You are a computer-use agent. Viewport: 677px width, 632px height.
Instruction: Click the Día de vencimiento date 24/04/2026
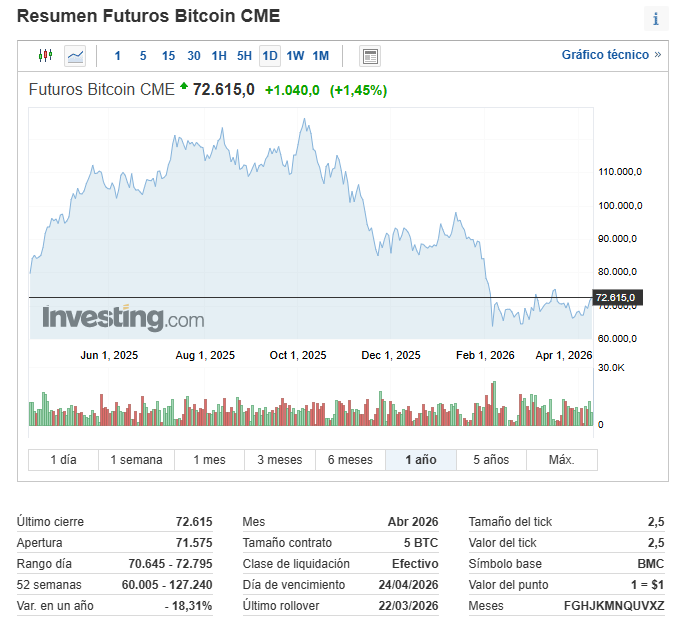(x=408, y=585)
